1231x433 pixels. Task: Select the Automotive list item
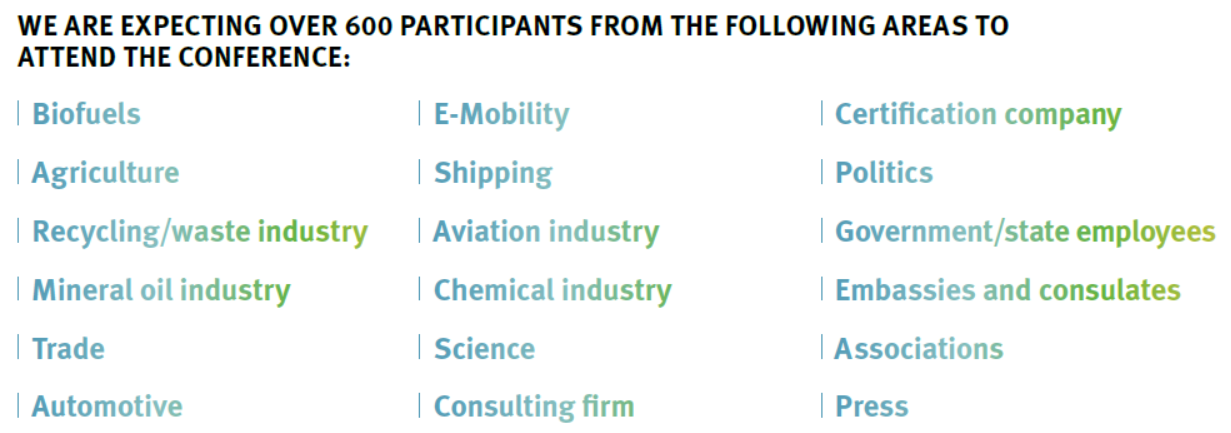click(107, 407)
